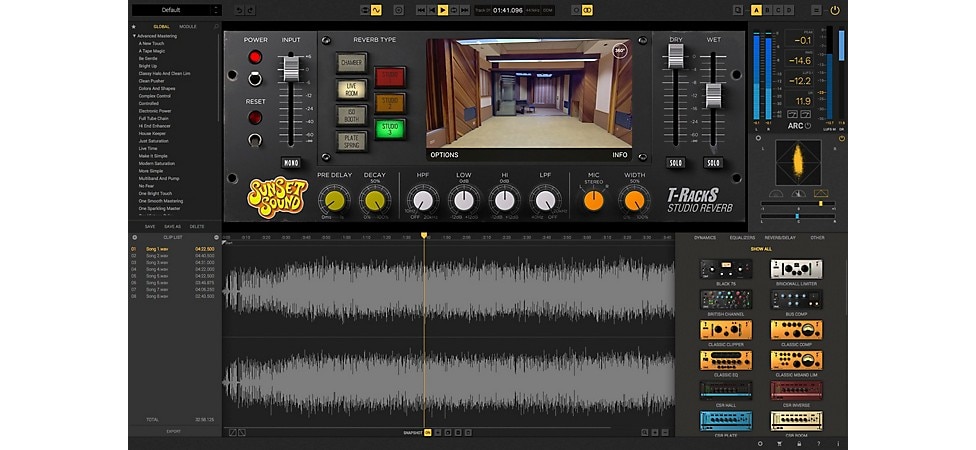Click the highlighted stereo link icon in the top bar
The image size is (976, 450).
coord(587,10)
